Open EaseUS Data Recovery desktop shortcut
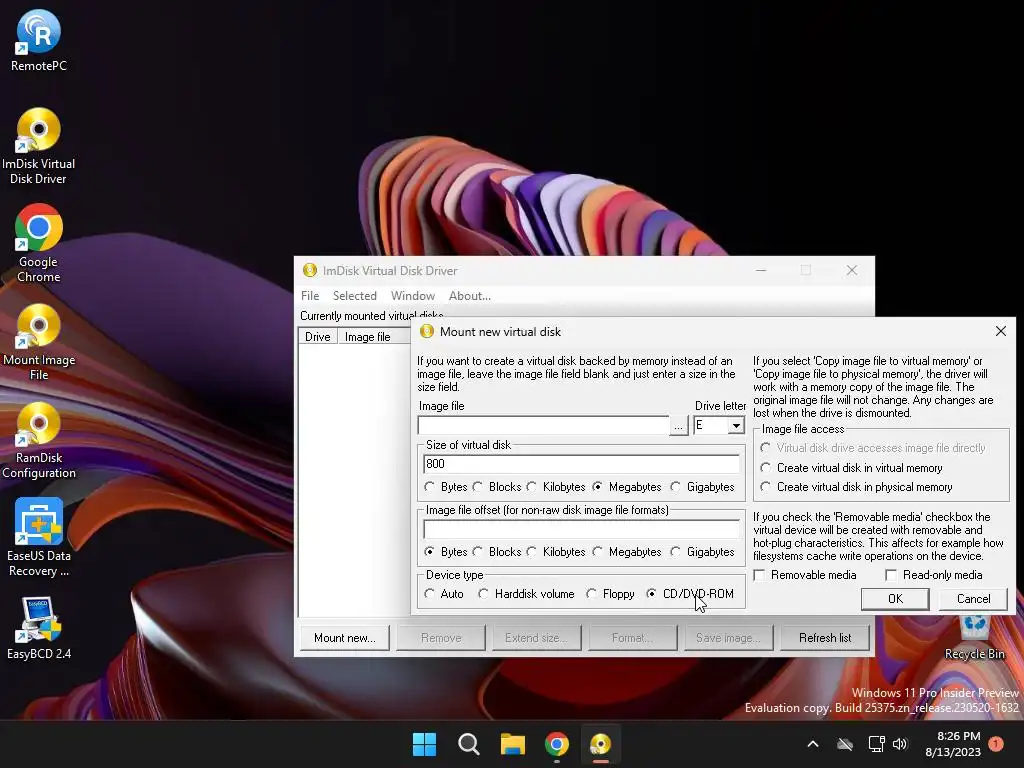 click(x=39, y=537)
